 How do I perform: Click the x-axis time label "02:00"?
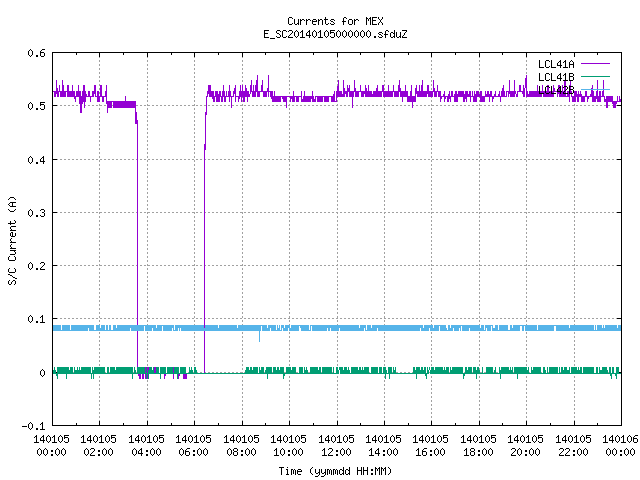click(98, 452)
